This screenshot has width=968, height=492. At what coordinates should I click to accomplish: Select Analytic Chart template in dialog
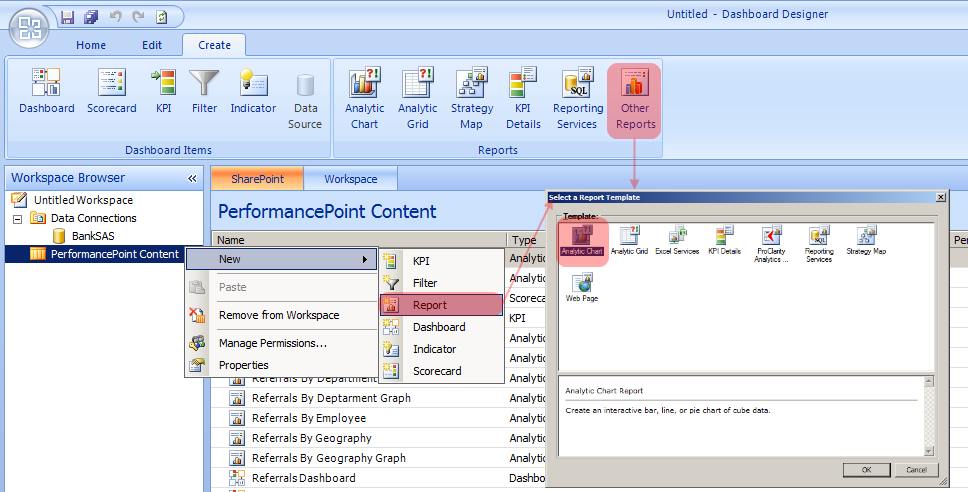[x=582, y=241]
